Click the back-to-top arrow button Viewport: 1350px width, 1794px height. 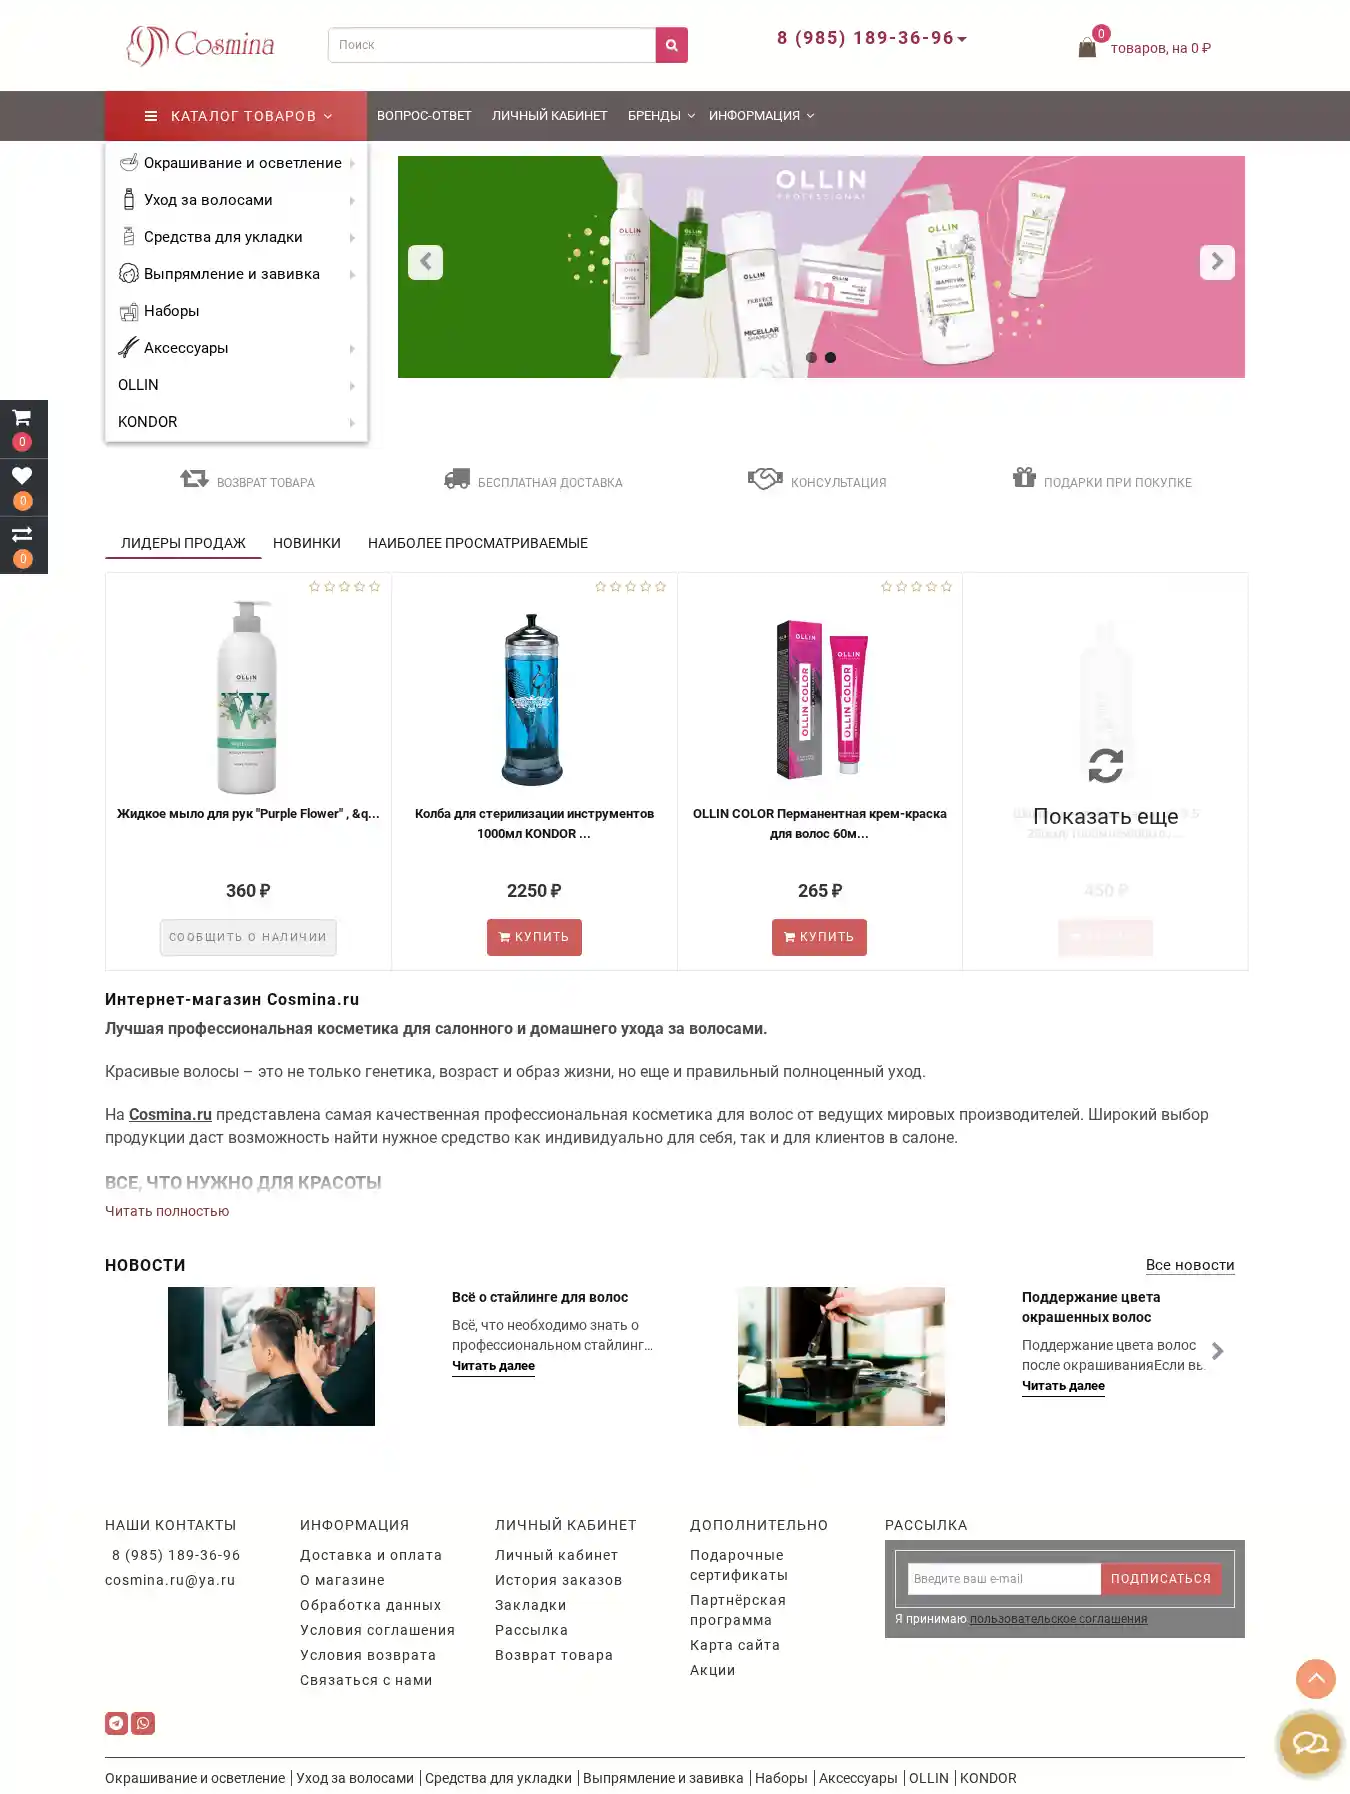point(1316,1679)
